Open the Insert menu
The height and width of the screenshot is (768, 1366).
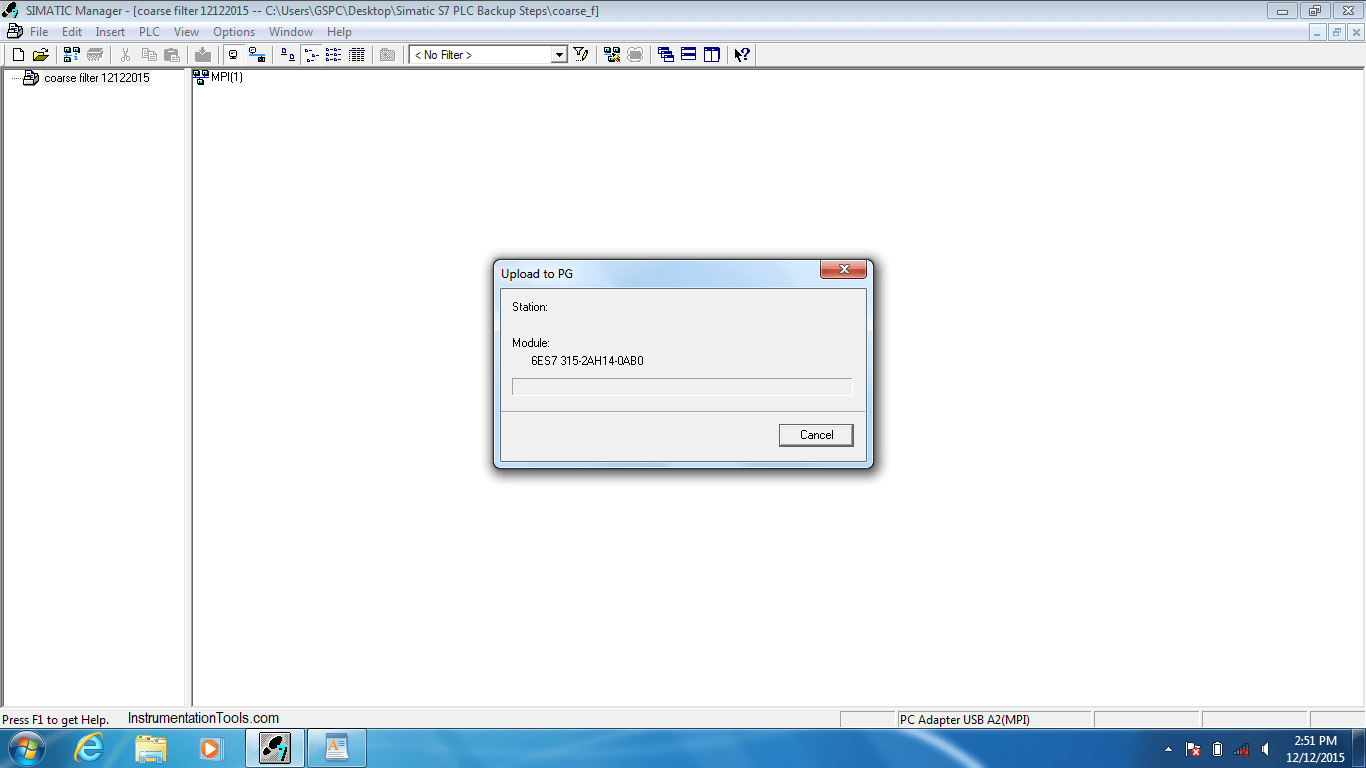pyautogui.click(x=110, y=32)
